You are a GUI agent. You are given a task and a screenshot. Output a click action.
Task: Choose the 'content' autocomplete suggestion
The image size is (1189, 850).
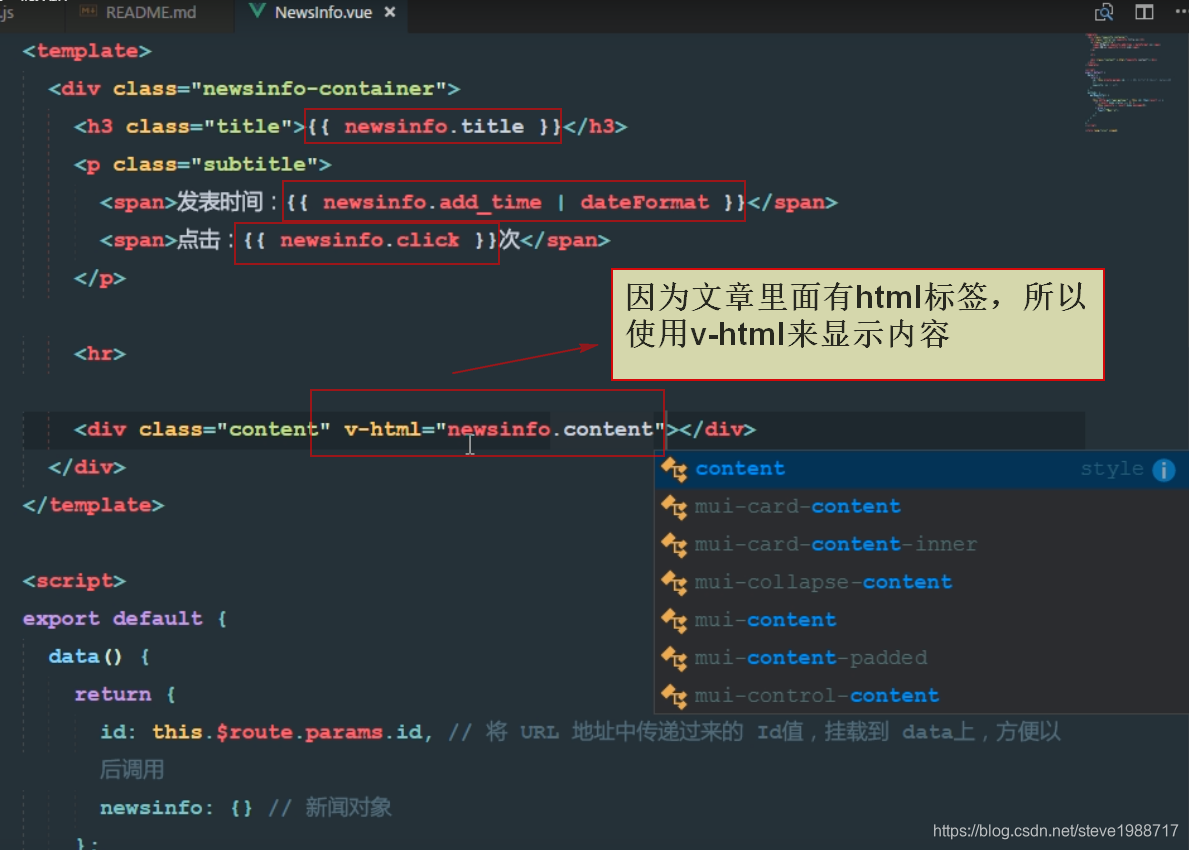pos(921,469)
